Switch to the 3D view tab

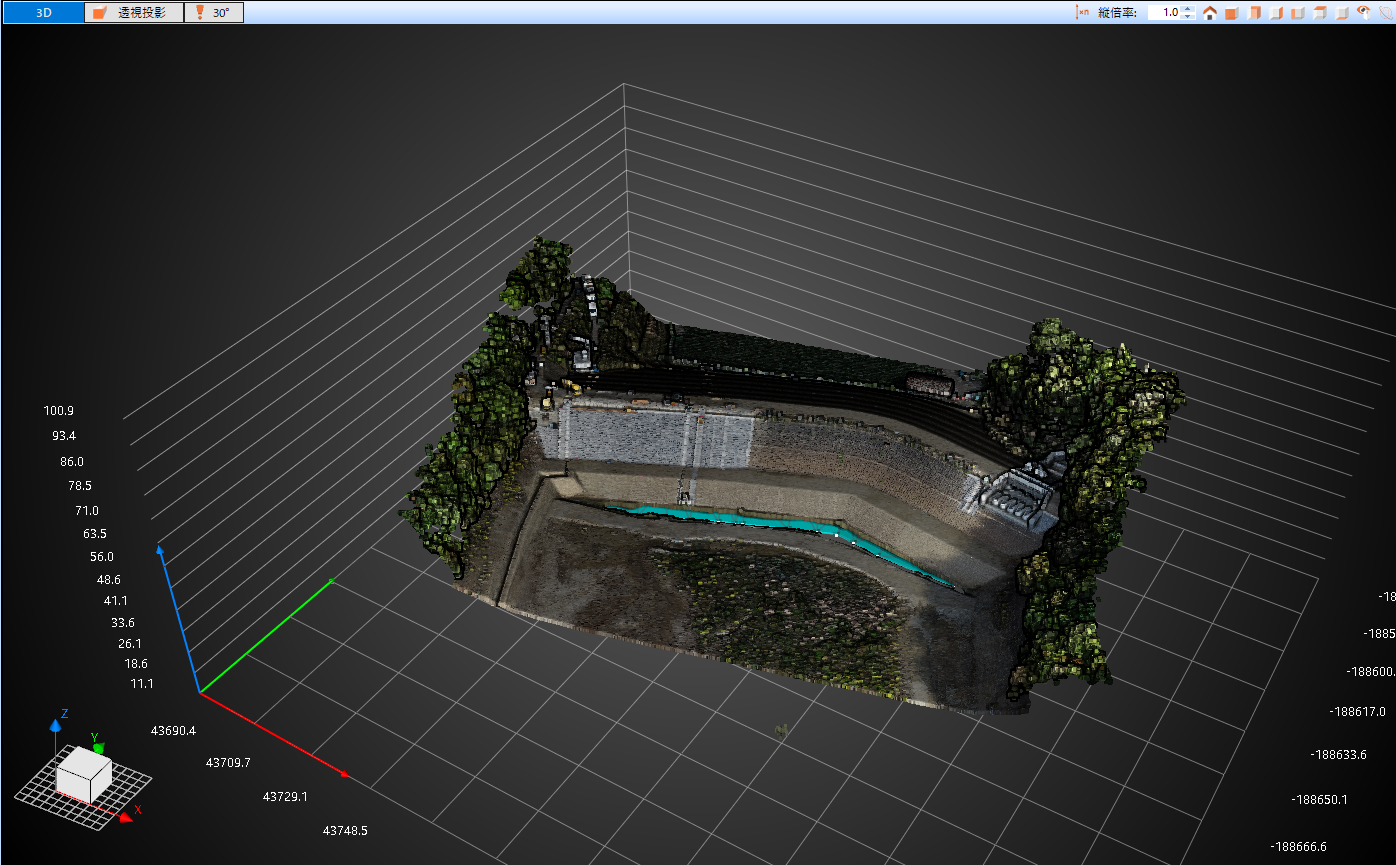click(43, 13)
